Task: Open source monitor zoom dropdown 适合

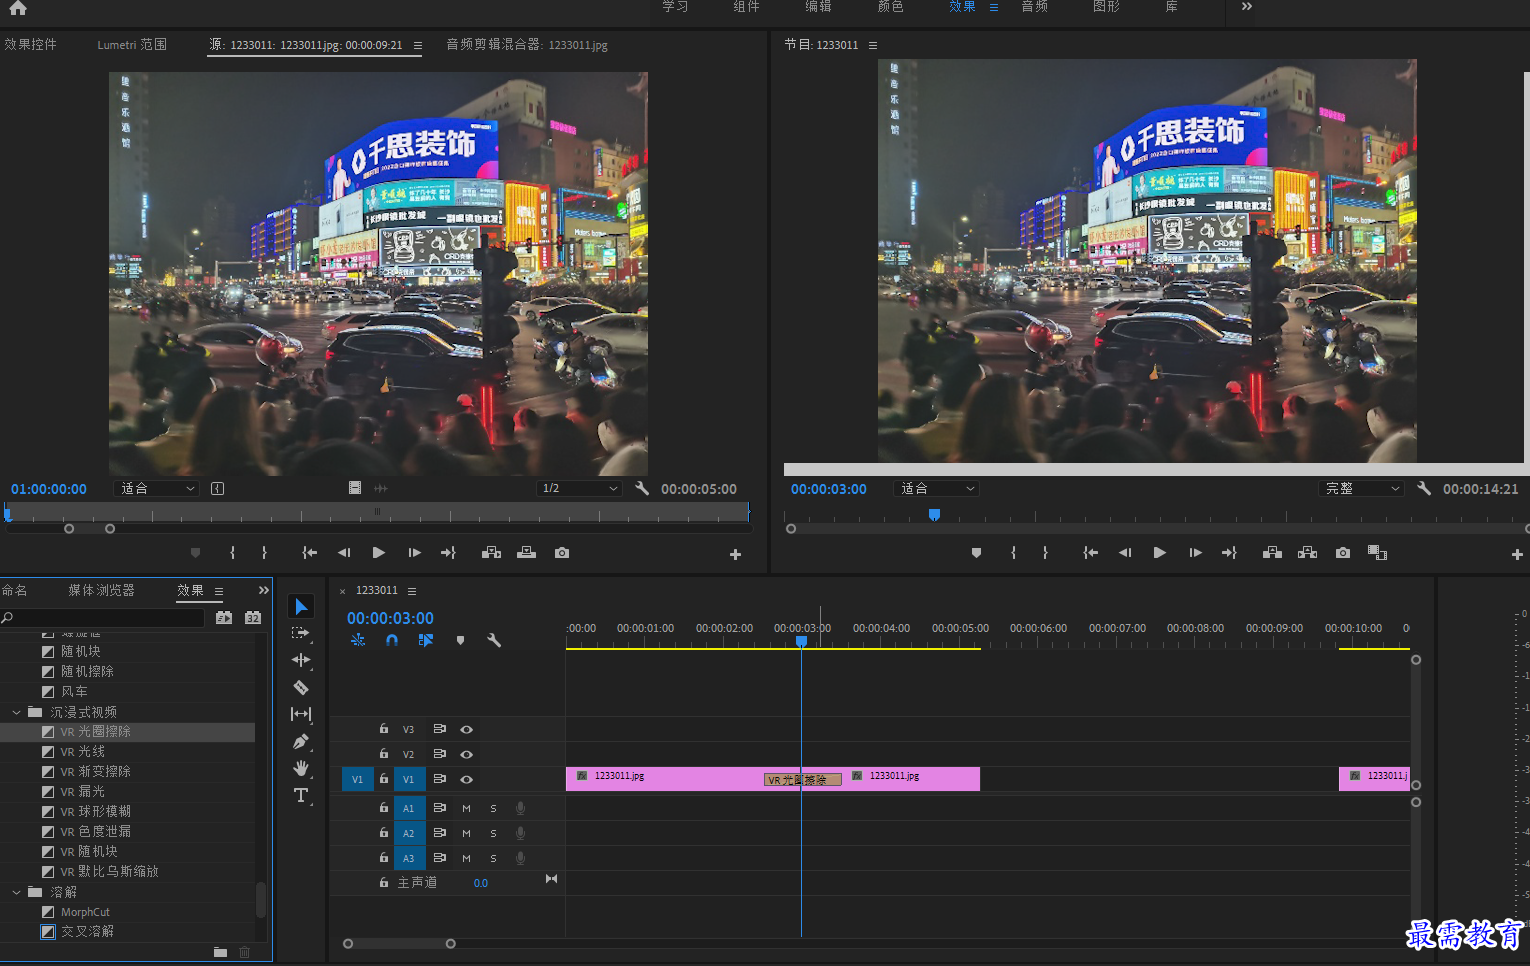Action: click(158, 488)
